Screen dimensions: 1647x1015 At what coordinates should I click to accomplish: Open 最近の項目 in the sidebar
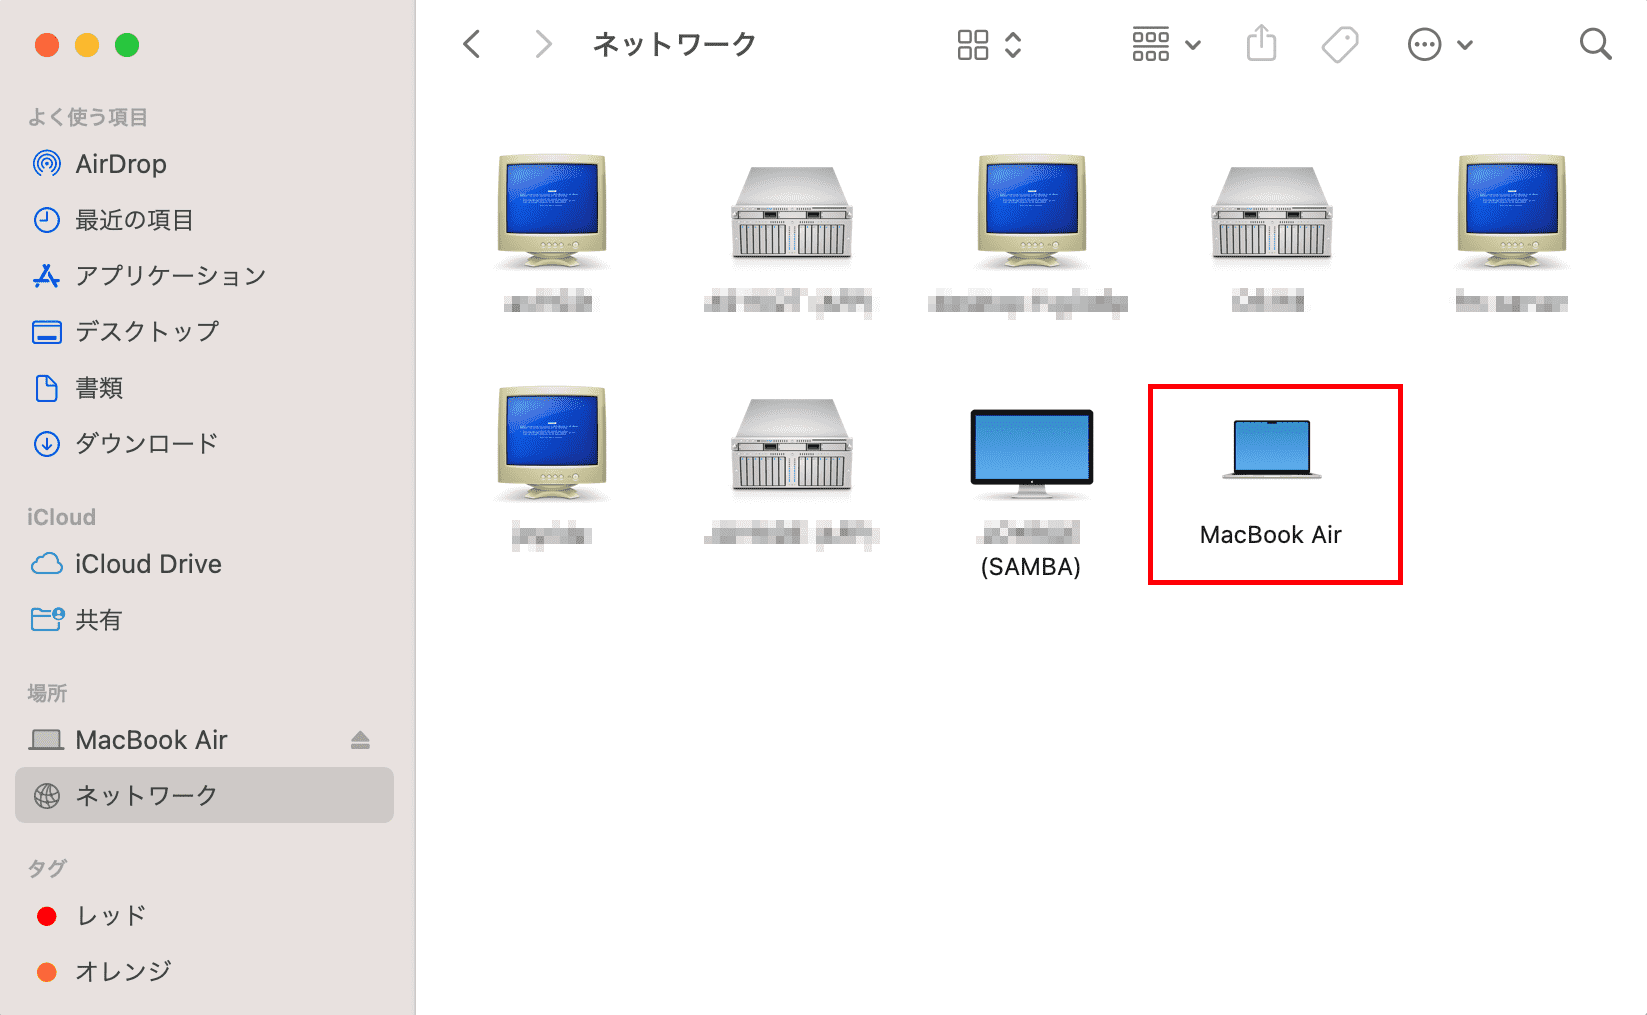coord(204,220)
